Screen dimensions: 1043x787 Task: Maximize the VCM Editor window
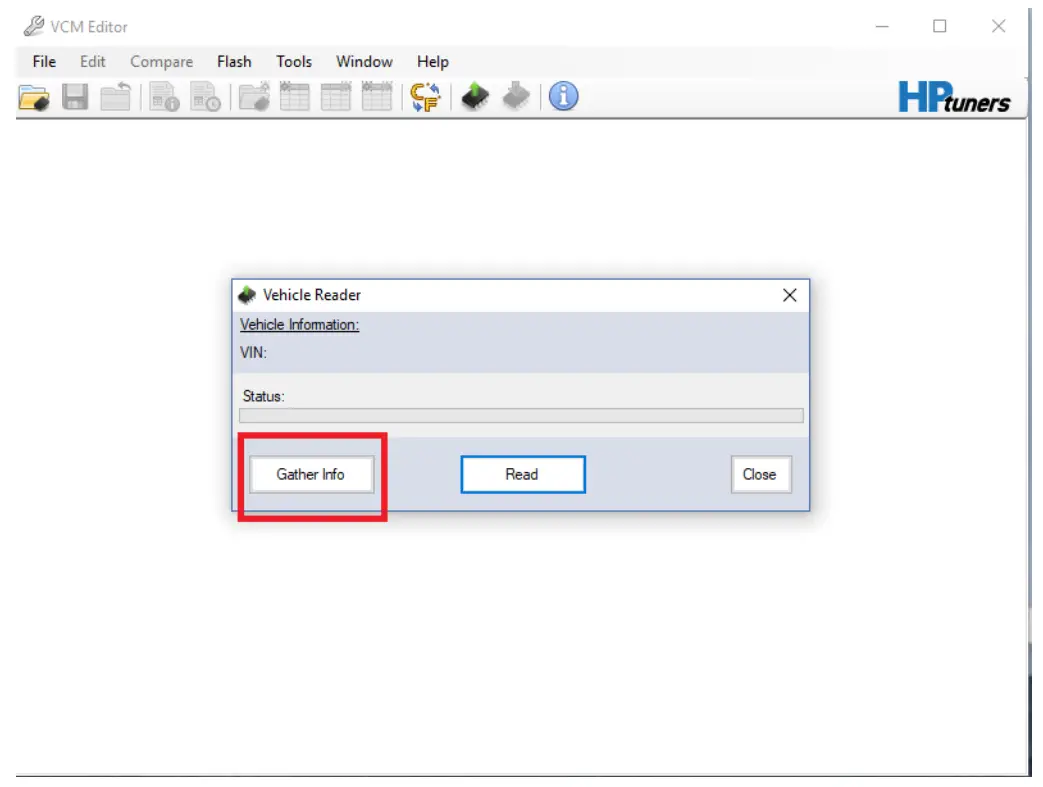point(940,27)
